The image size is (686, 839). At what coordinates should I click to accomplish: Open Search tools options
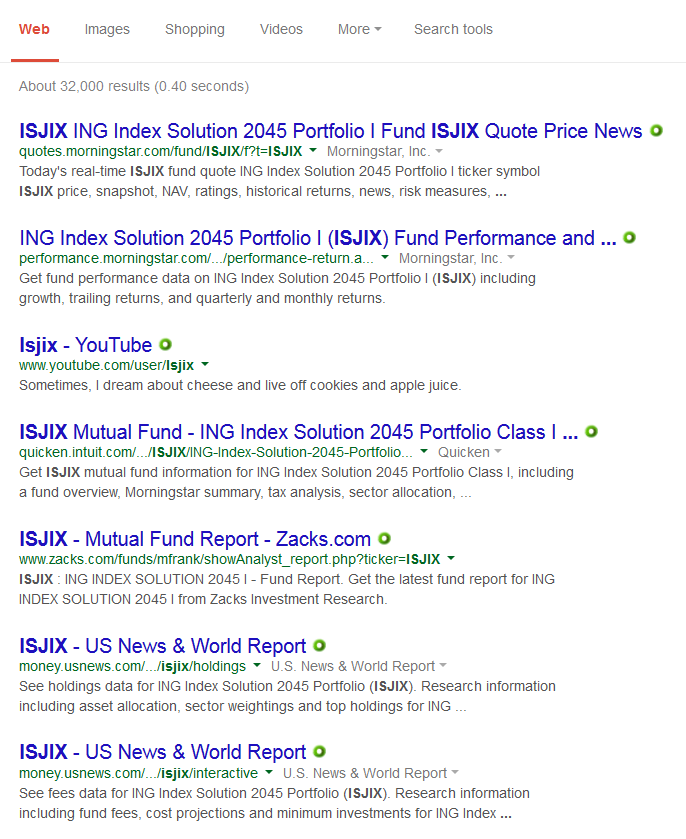click(453, 29)
